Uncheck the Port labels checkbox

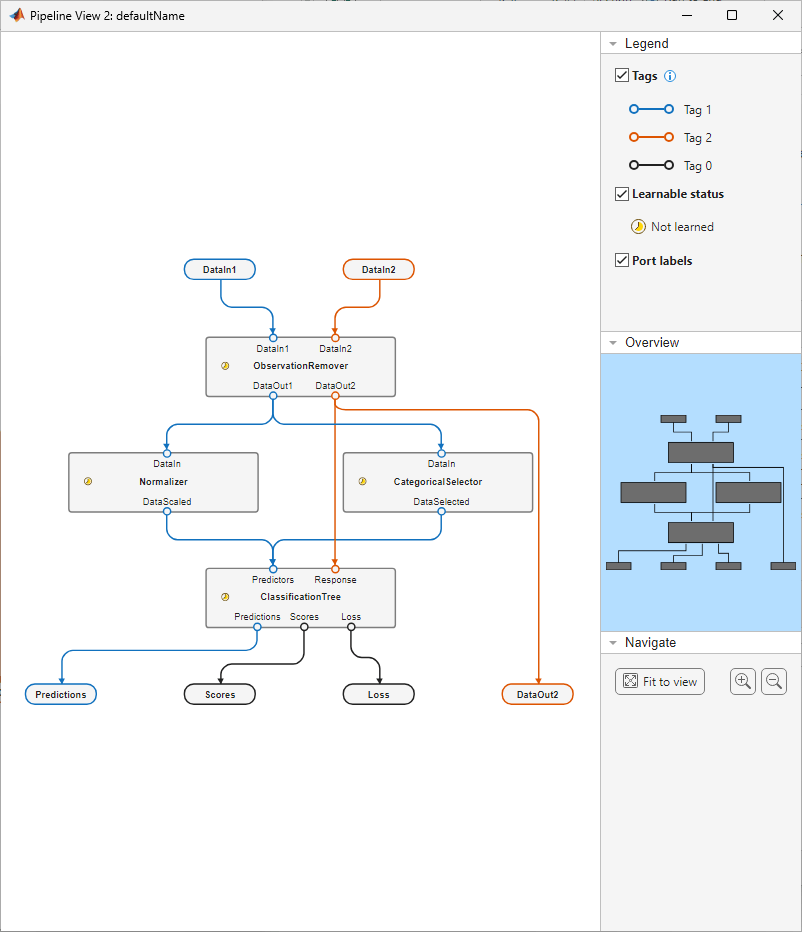622,262
